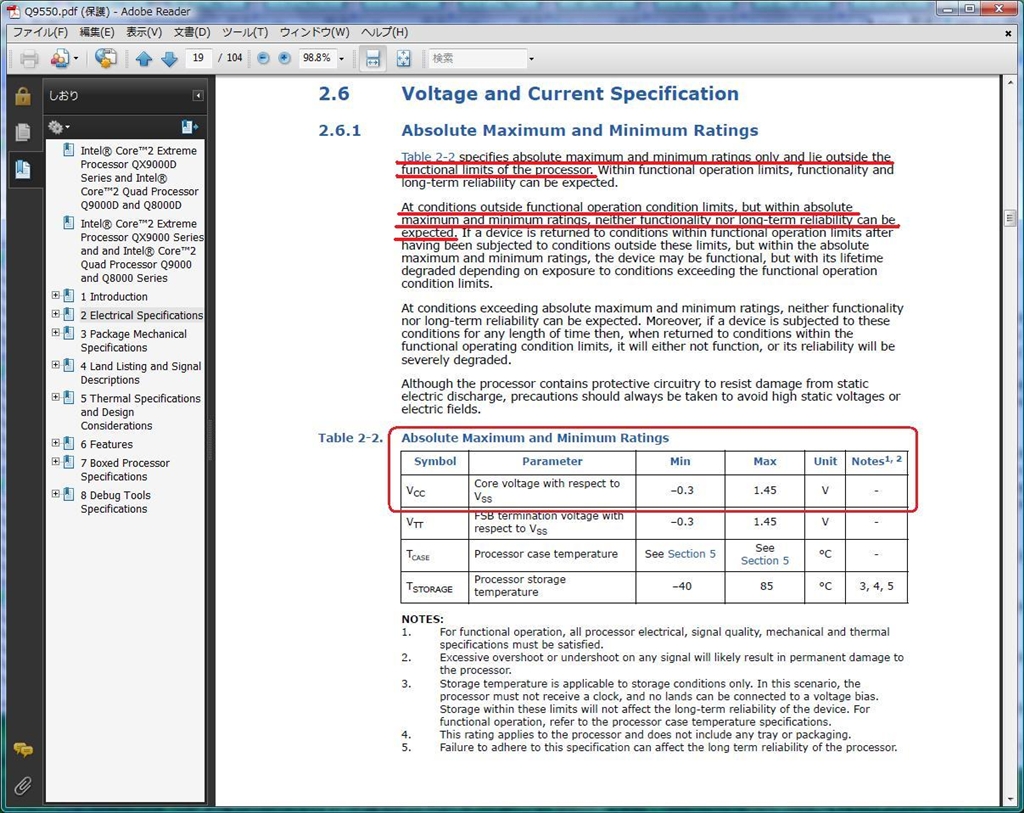Close document with menu bar x button
Viewport: 1024px width, 813px height.
click(x=1008, y=33)
